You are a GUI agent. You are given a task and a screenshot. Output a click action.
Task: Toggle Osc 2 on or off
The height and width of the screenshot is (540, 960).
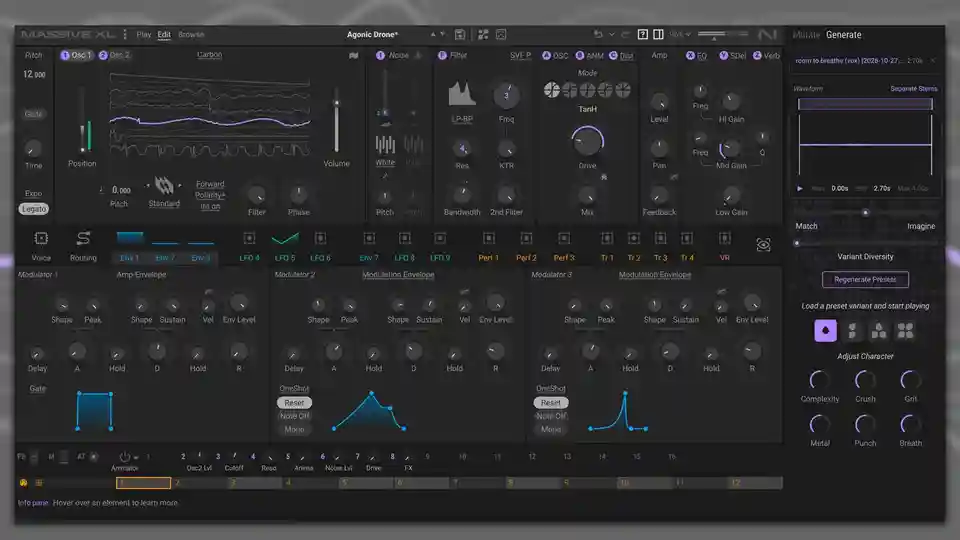[x=103, y=55]
